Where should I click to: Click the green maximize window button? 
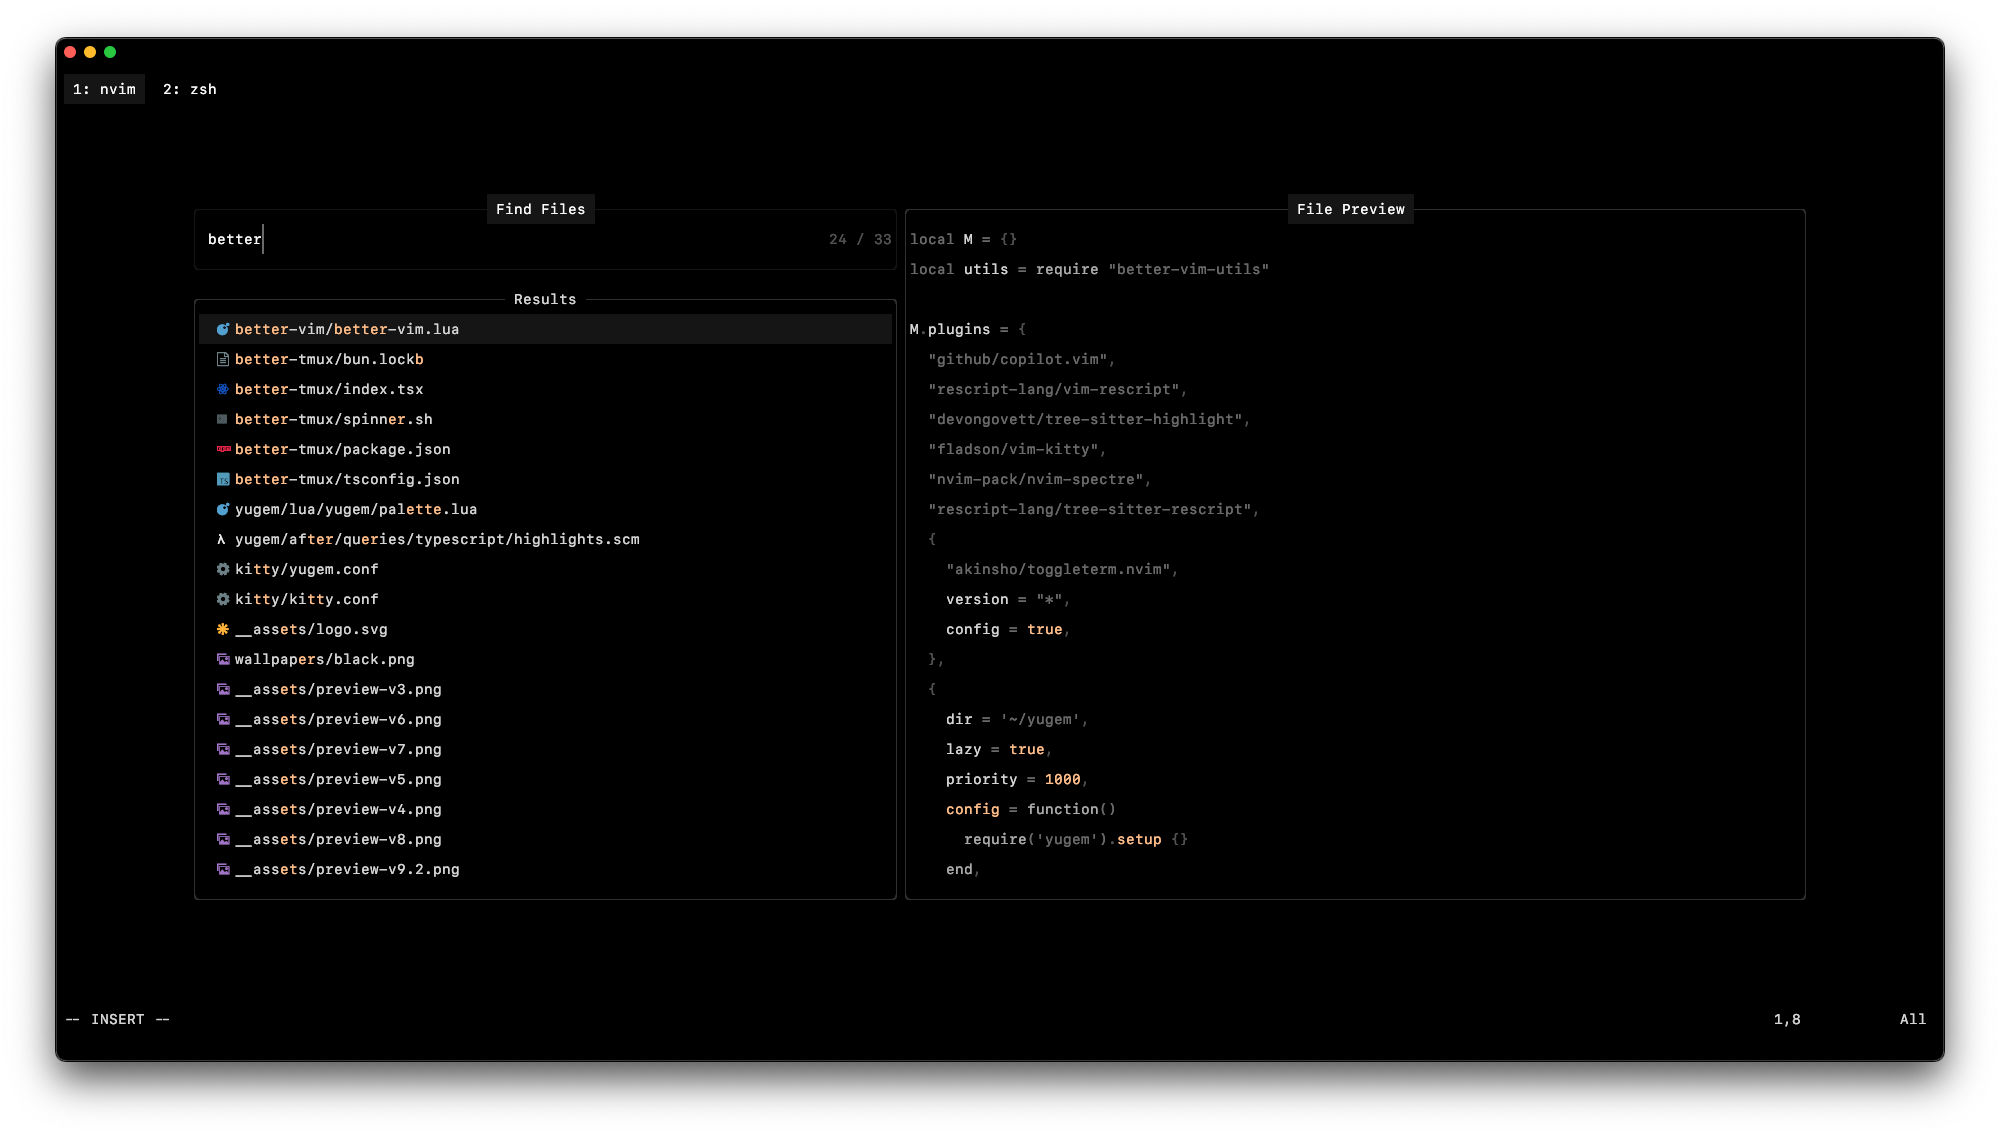point(110,52)
